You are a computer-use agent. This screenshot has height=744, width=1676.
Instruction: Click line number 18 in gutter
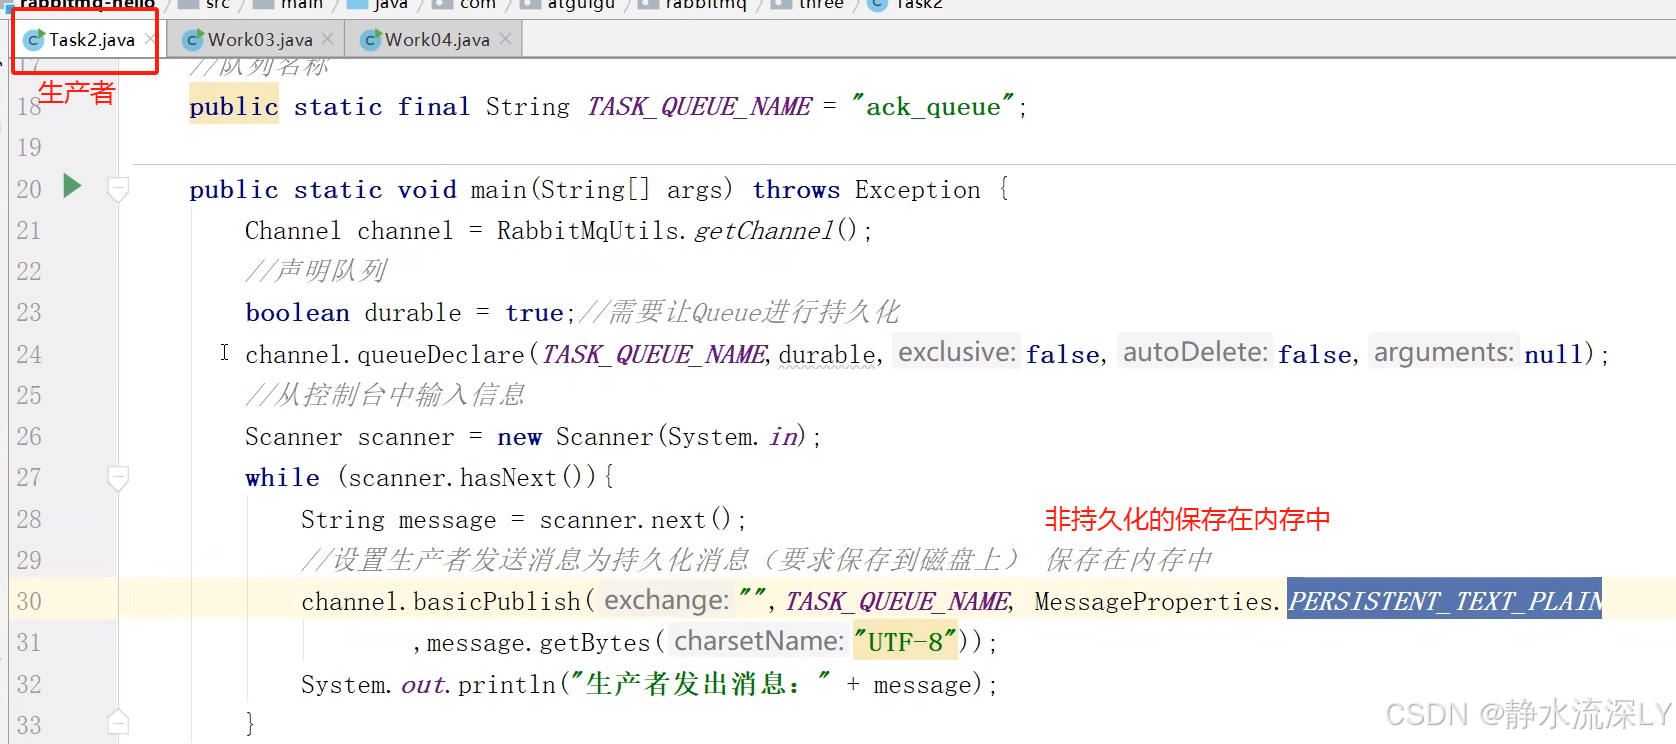click(x=29, y=107)
